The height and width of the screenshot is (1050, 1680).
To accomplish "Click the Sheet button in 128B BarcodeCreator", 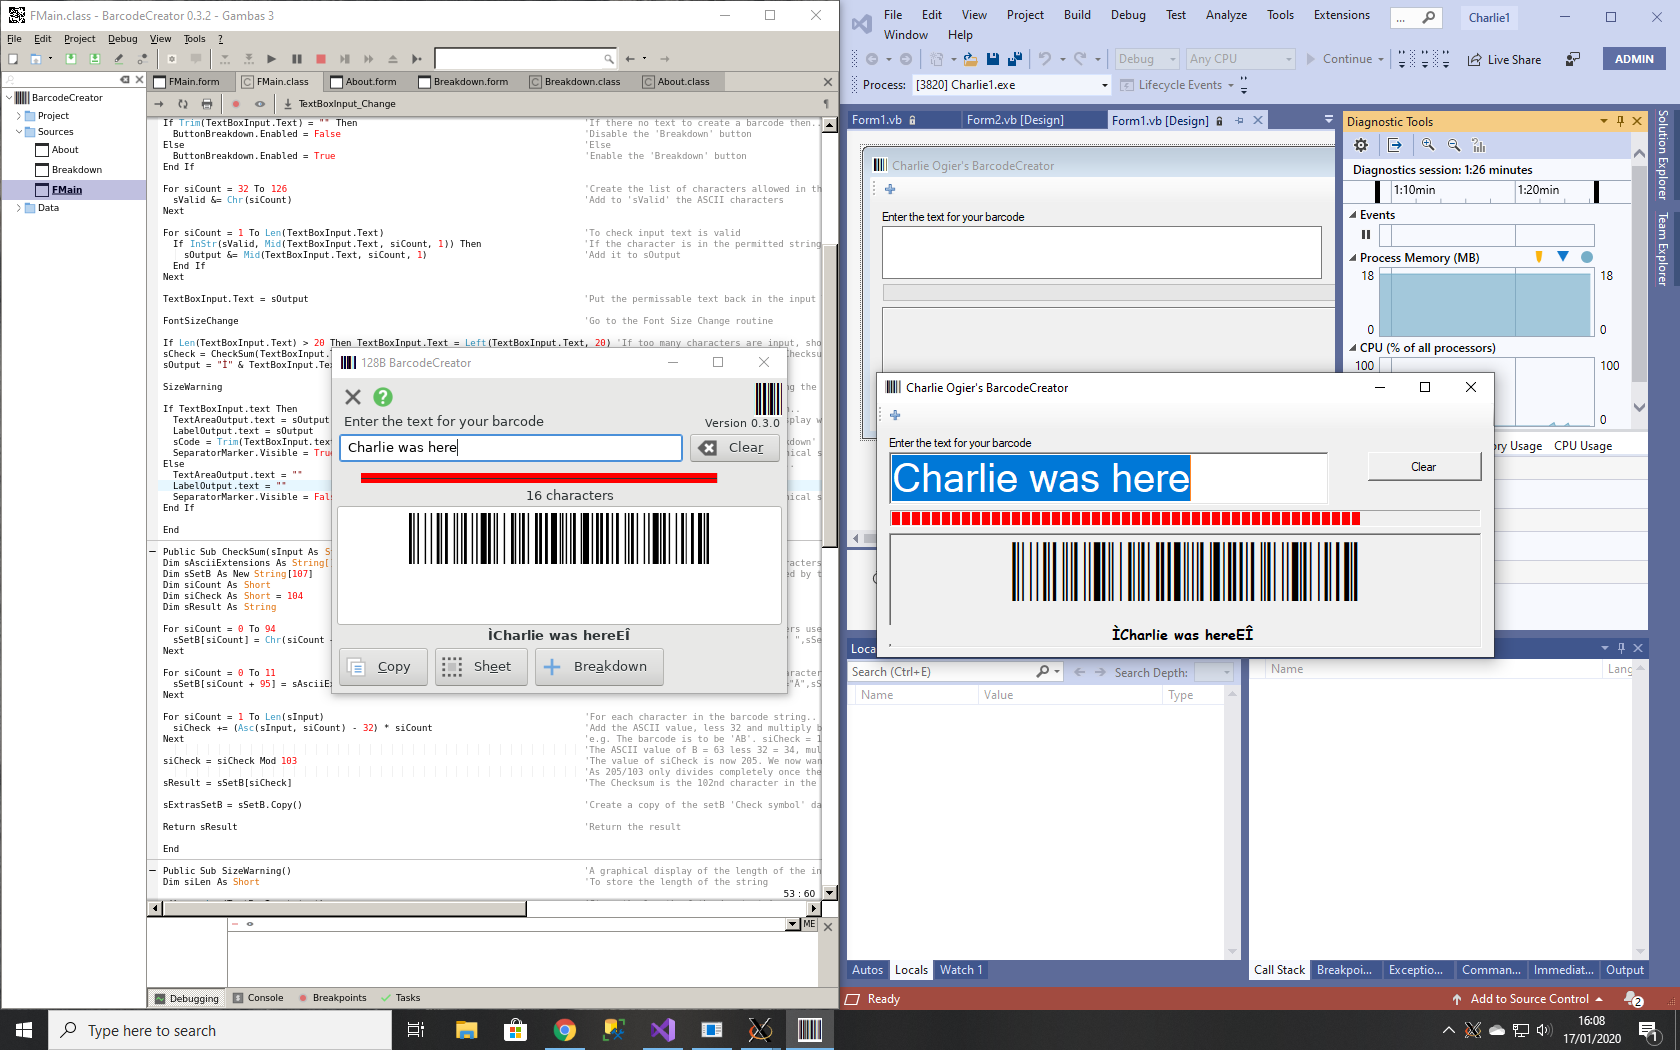I will click(481, 667).
